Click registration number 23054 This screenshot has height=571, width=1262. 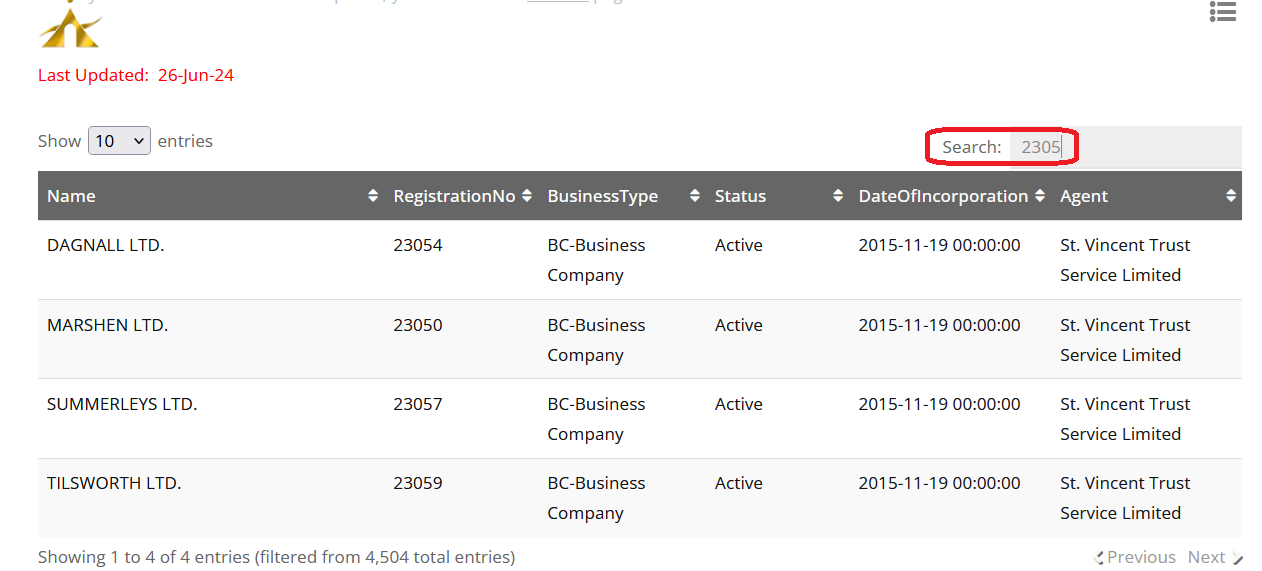point(417,245)
